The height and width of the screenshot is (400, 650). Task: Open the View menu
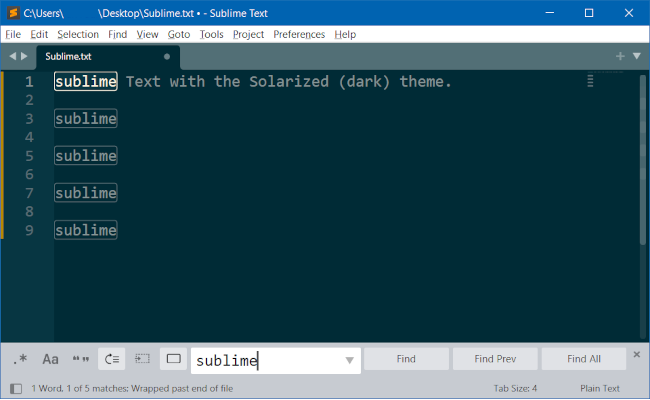click(x=147, y=34)
